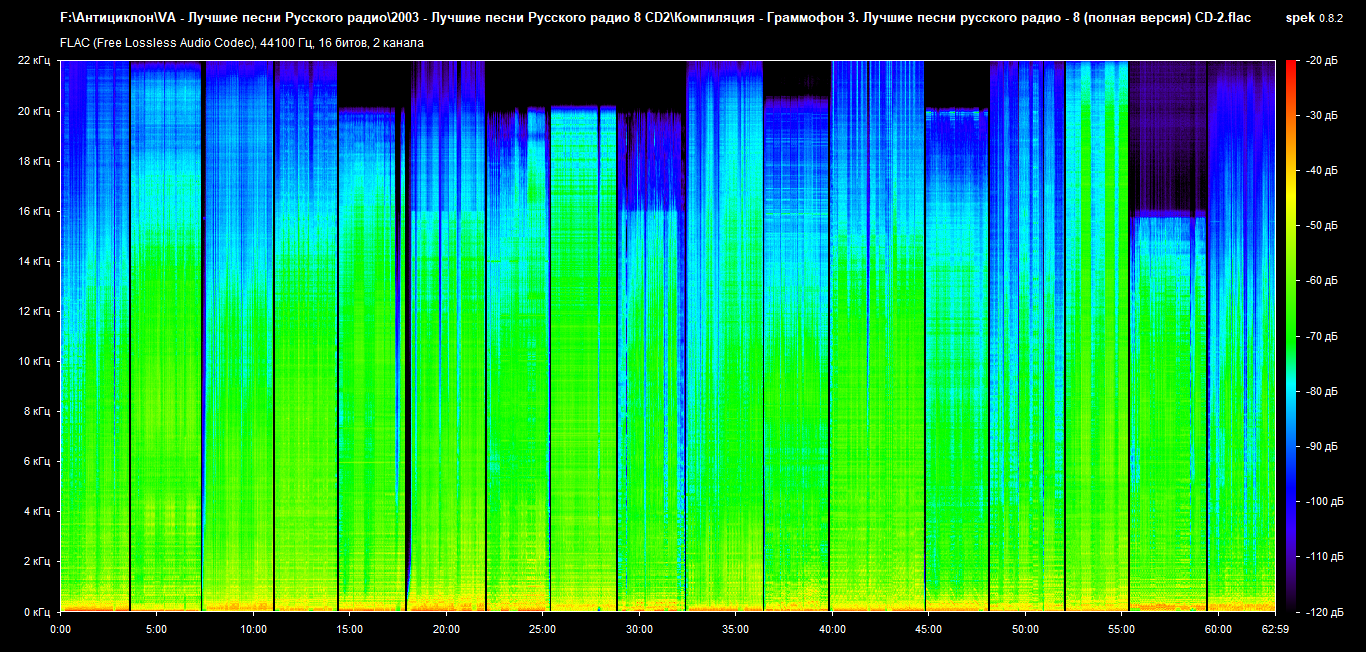Click the '8 кГц' frequency label
Image resolution: width=1366 pixels, height=652 pixels.
(36, 411)
